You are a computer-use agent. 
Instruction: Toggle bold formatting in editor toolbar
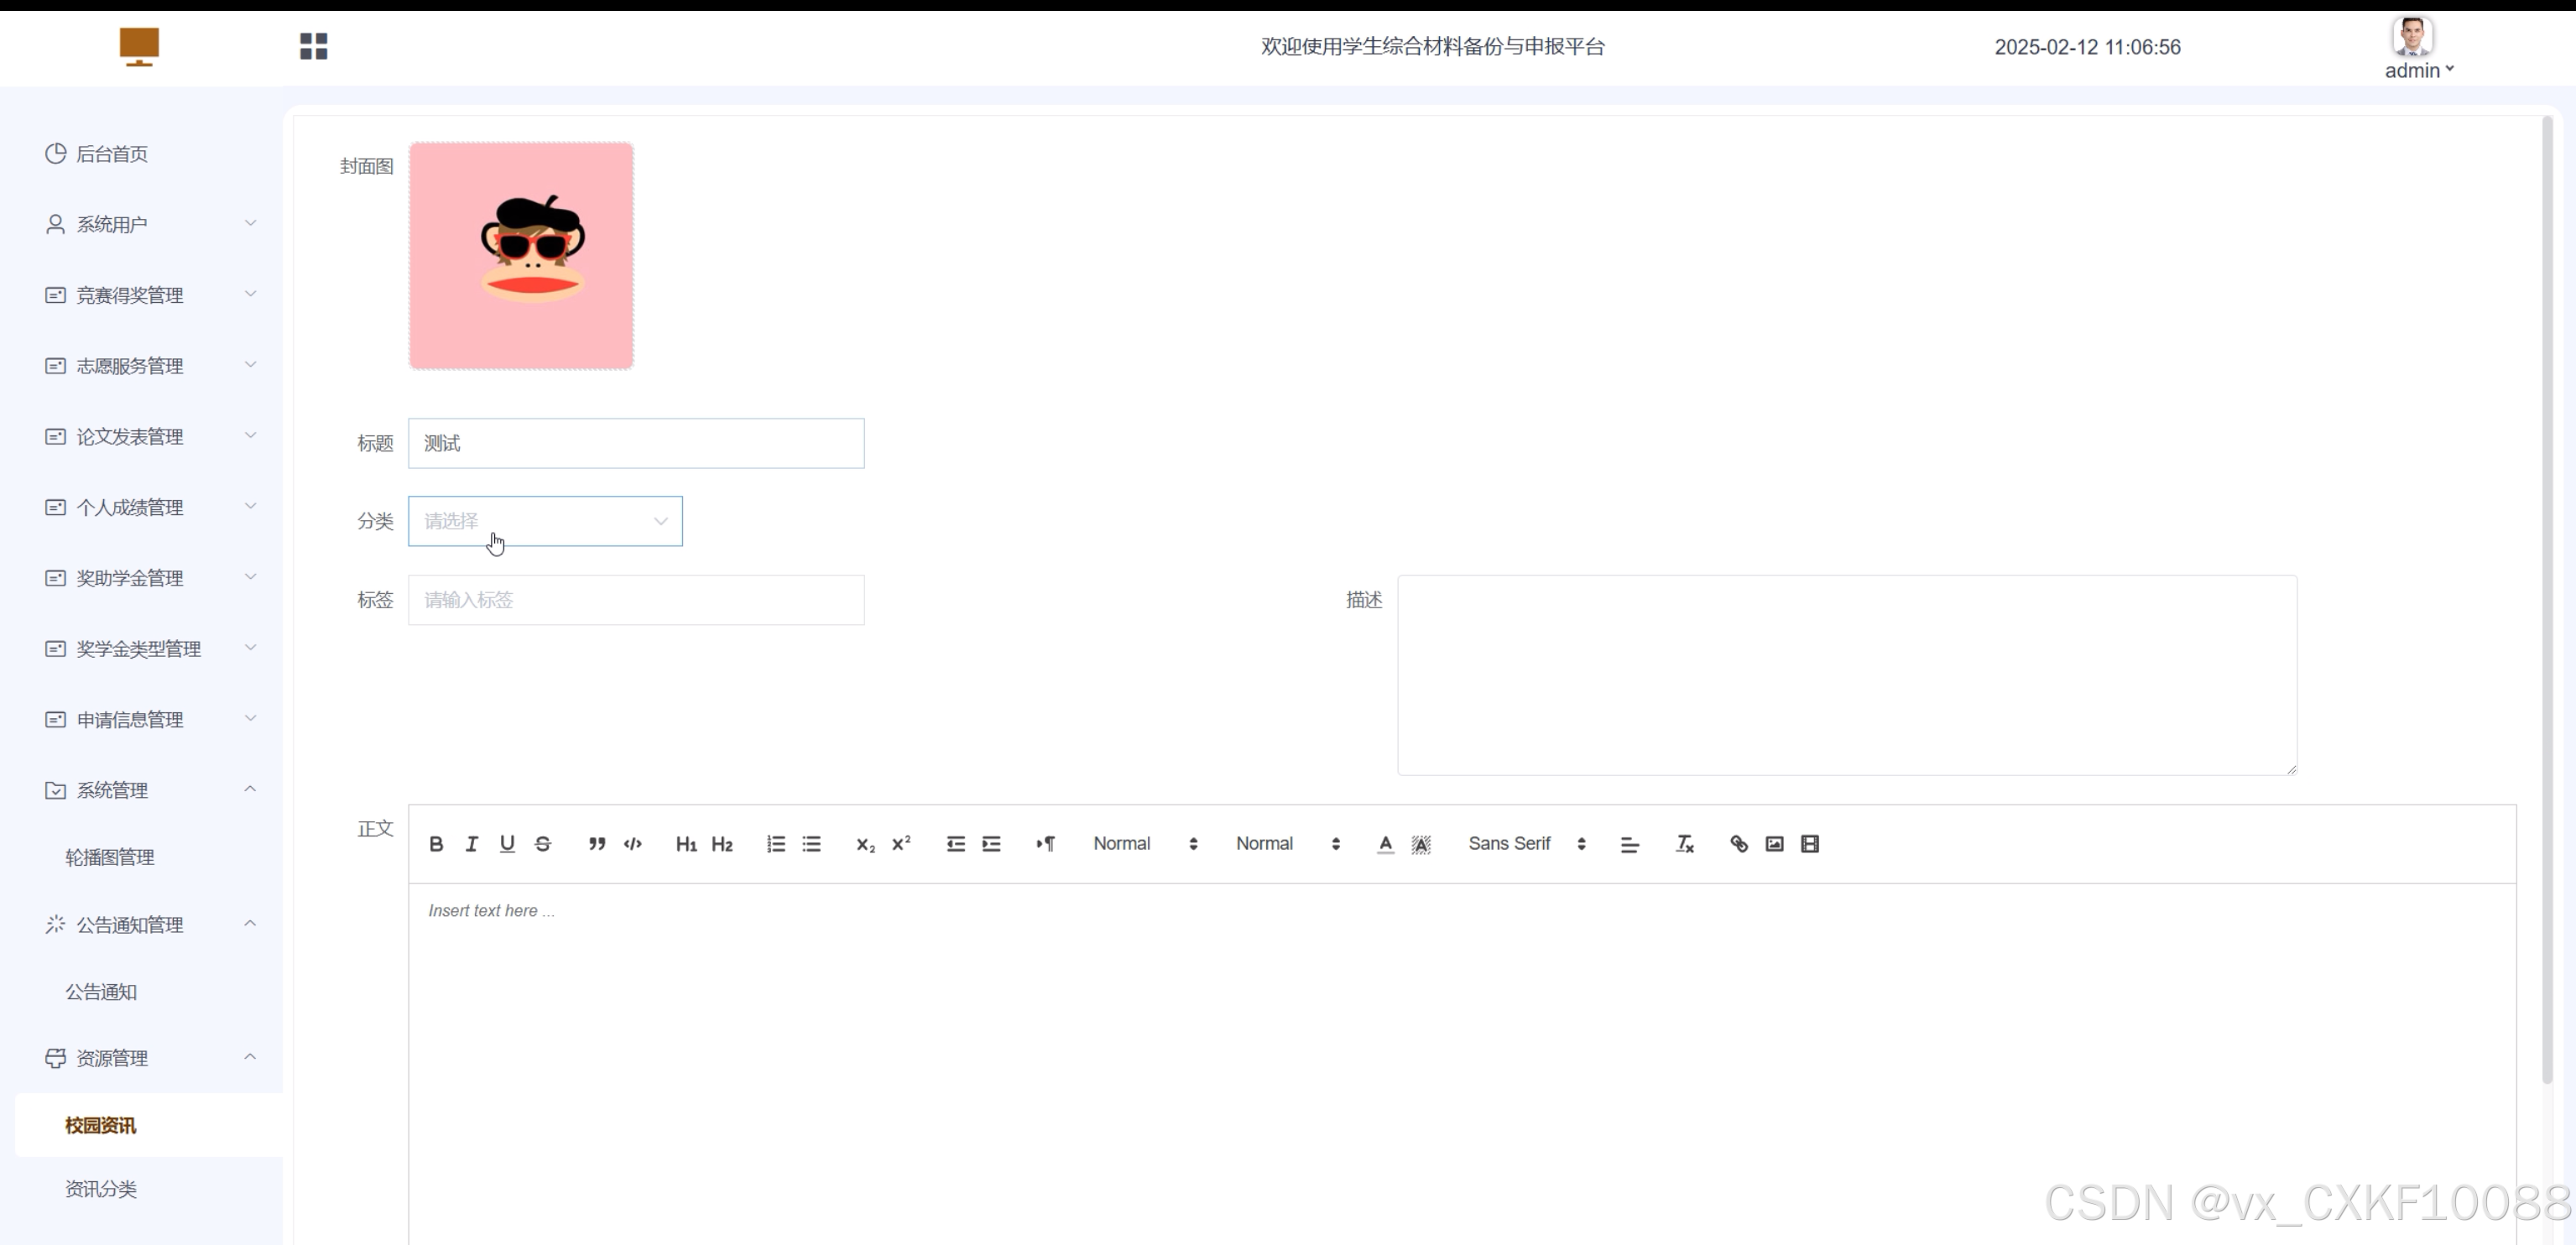click(x=436, y=844)
